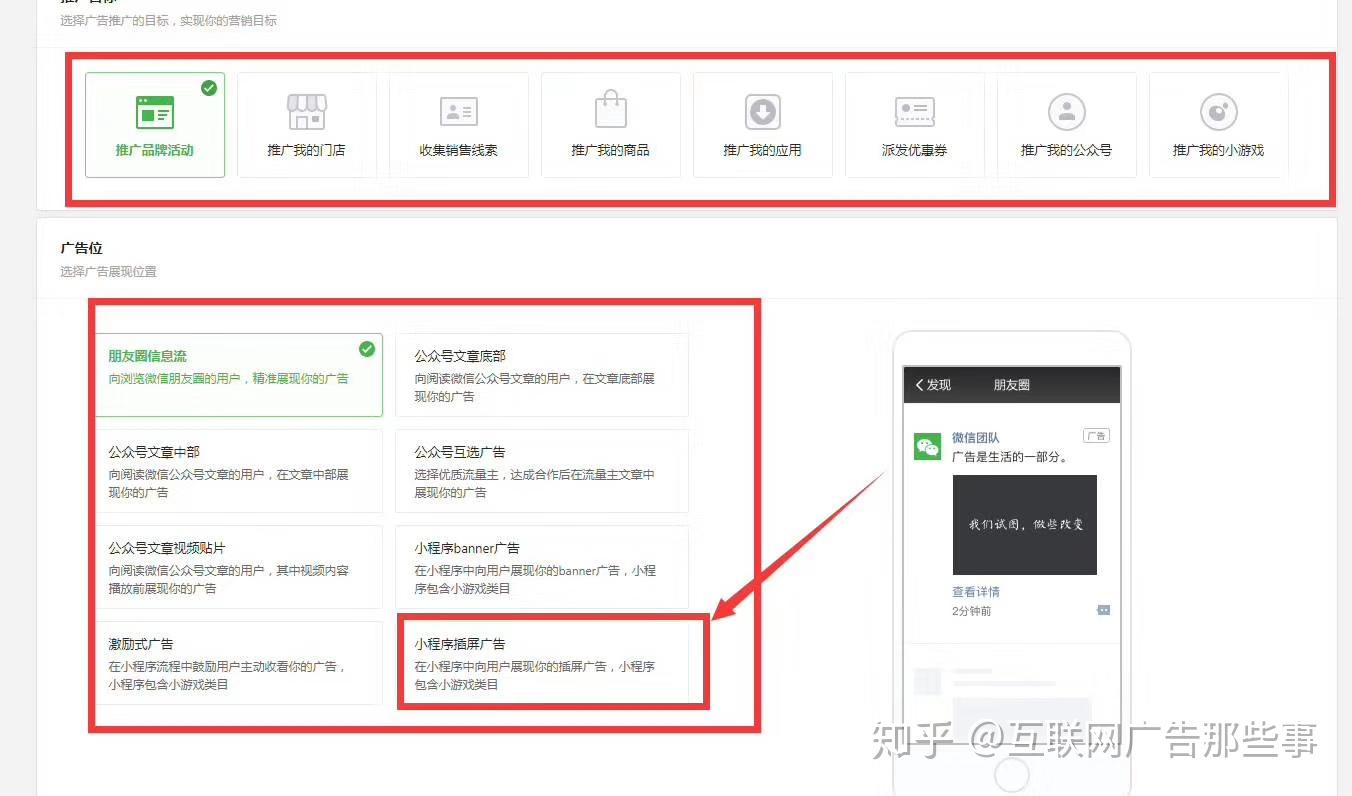Click the 广告是生活的一部分 text
The image size is (1352, 796).
click(x=1010, y=457)
